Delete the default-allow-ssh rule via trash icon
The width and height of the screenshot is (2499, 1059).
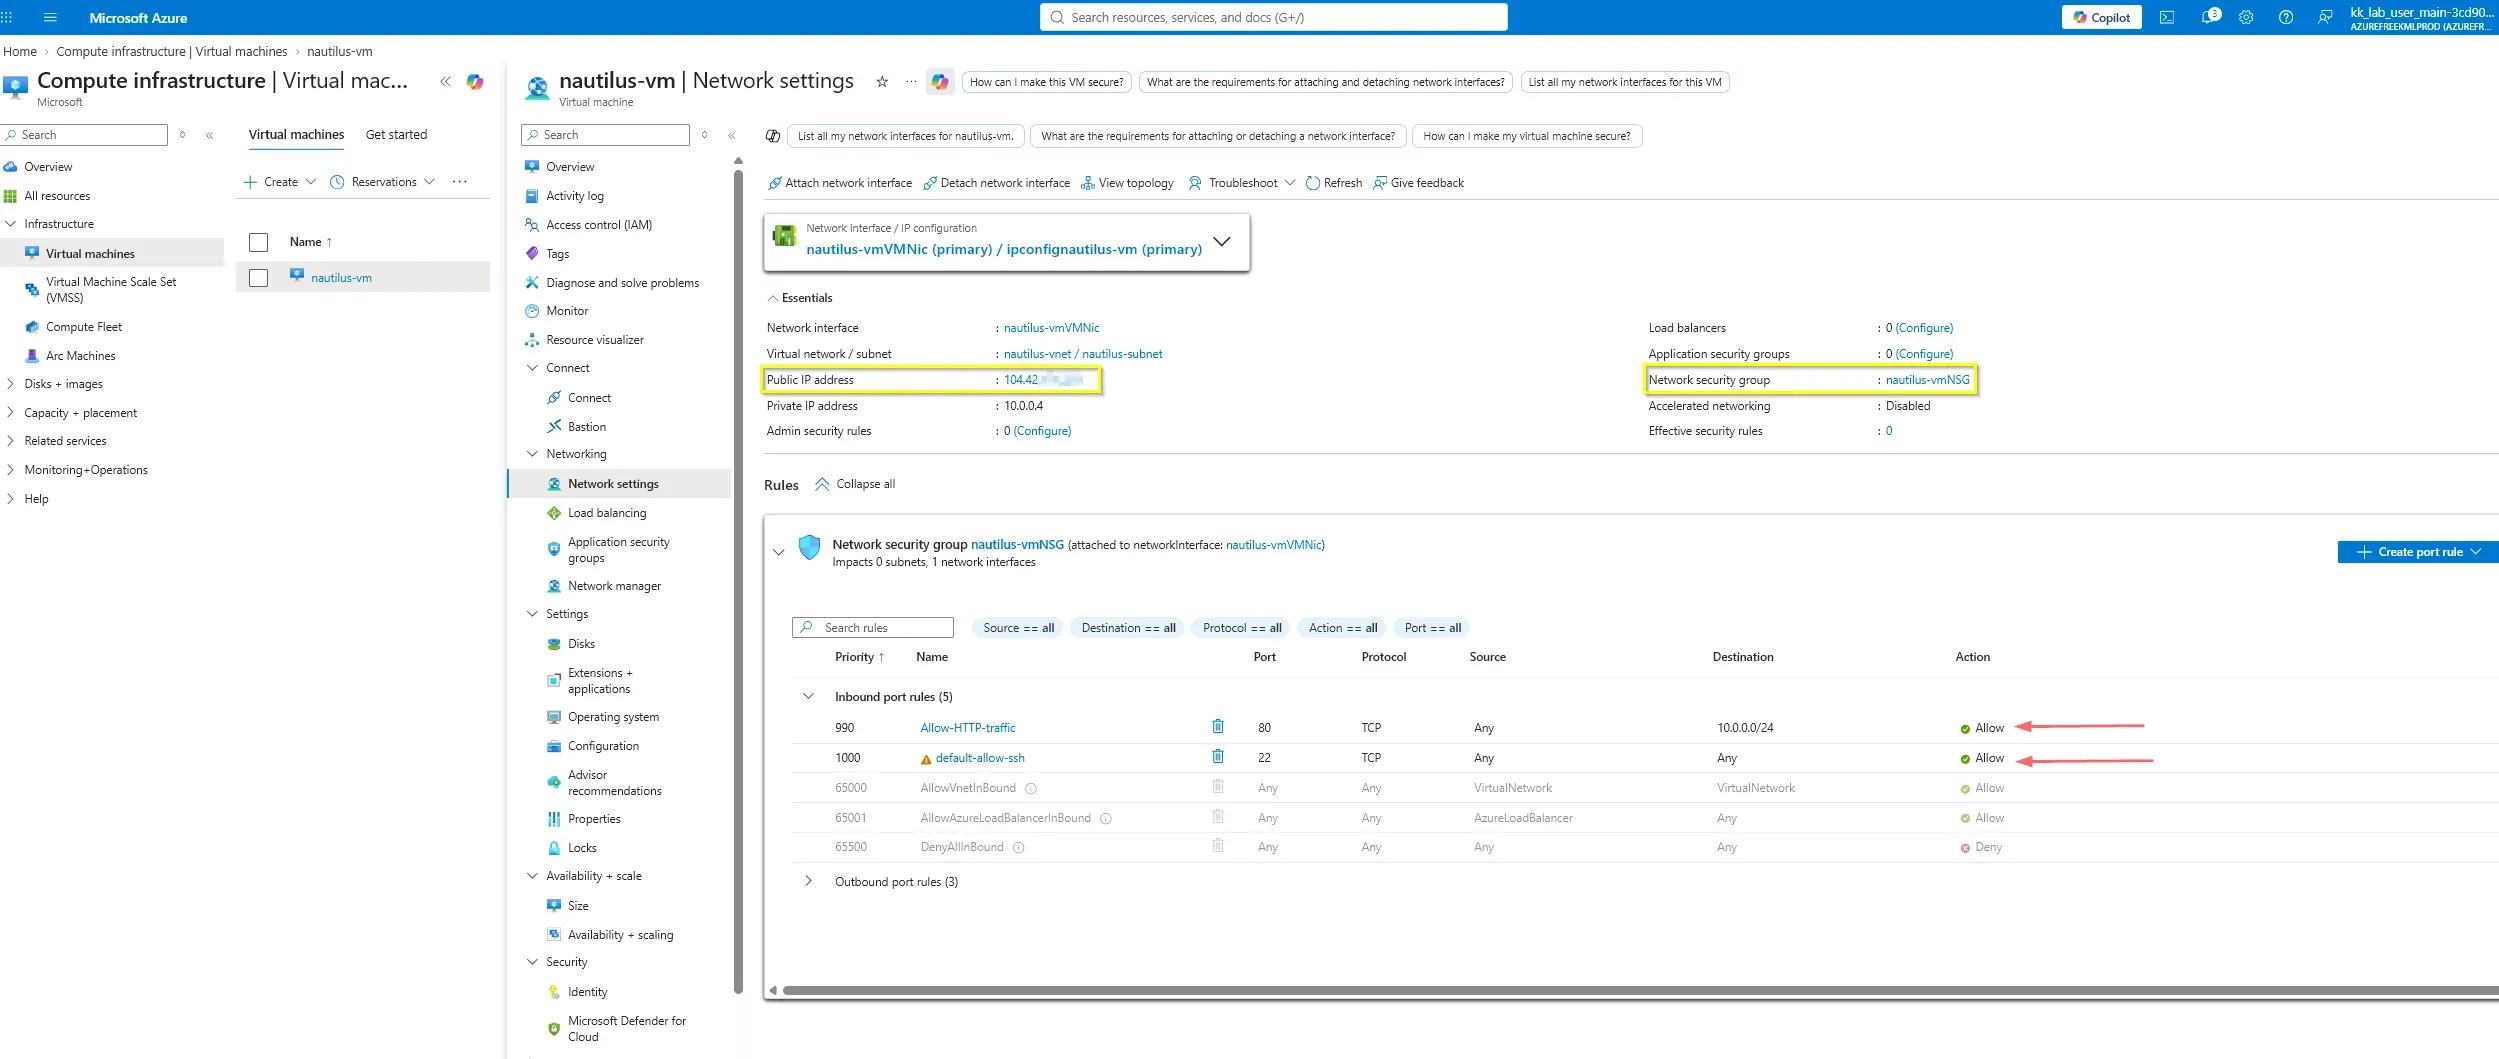coord(1218,757)
